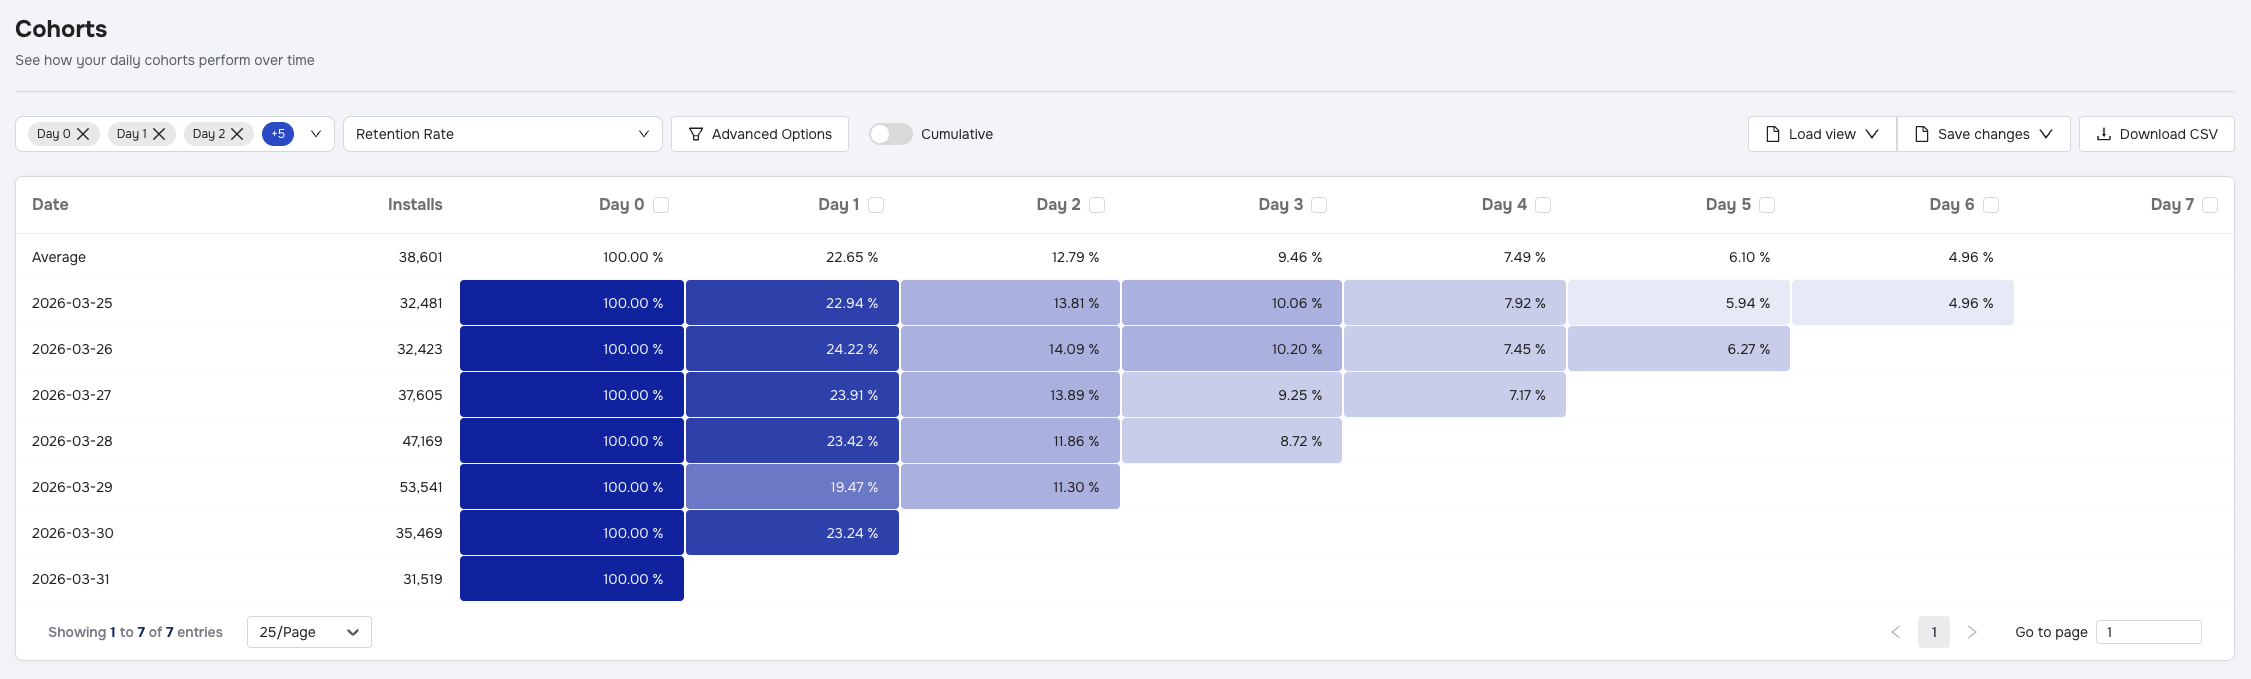Change the 25/Page entries dropdown
The image size is (2251, 679).
(x=309, y=632)
